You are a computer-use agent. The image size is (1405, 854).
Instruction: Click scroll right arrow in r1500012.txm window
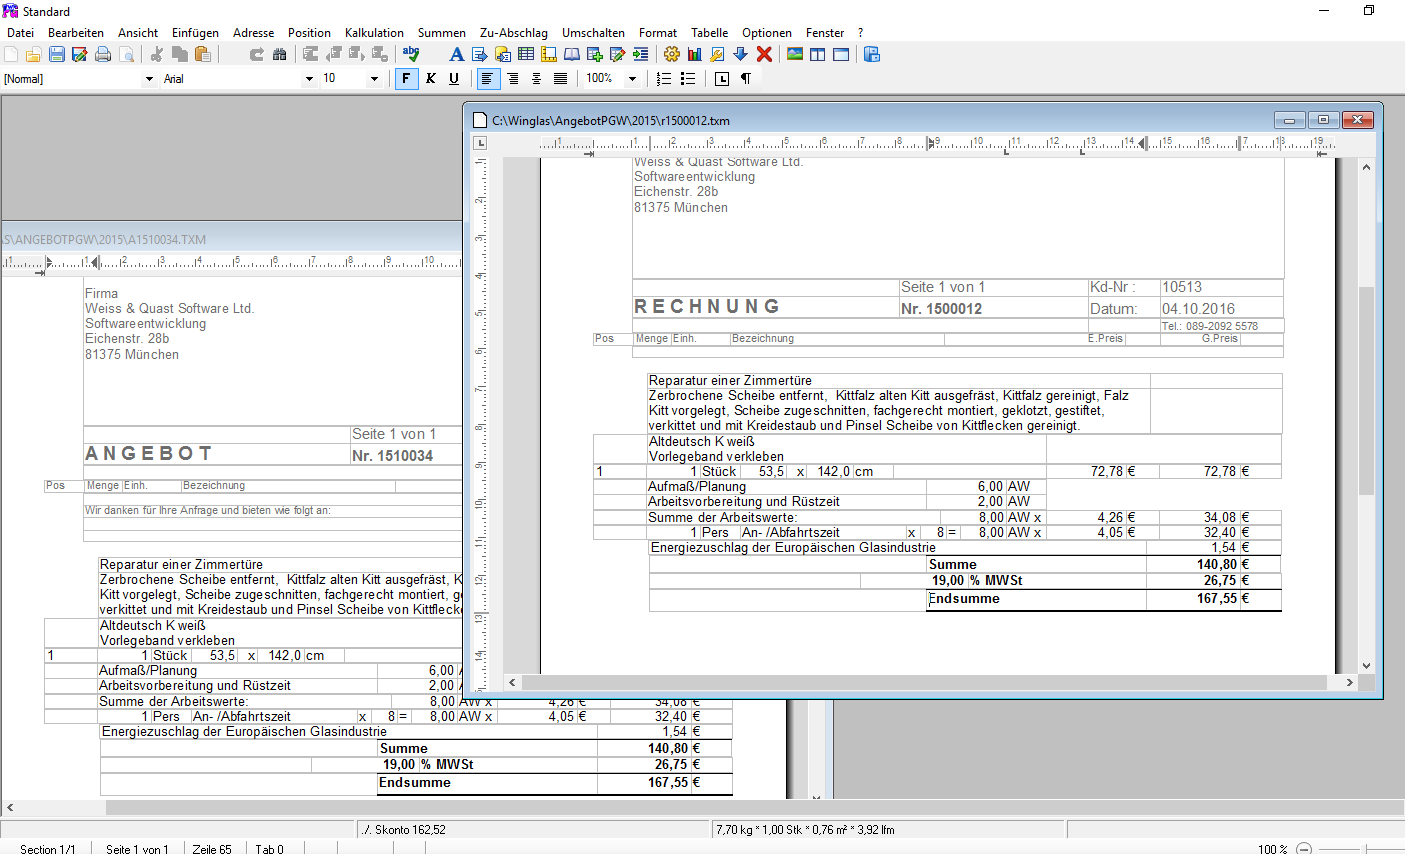pyautogui.click(x=1349, y=682)
